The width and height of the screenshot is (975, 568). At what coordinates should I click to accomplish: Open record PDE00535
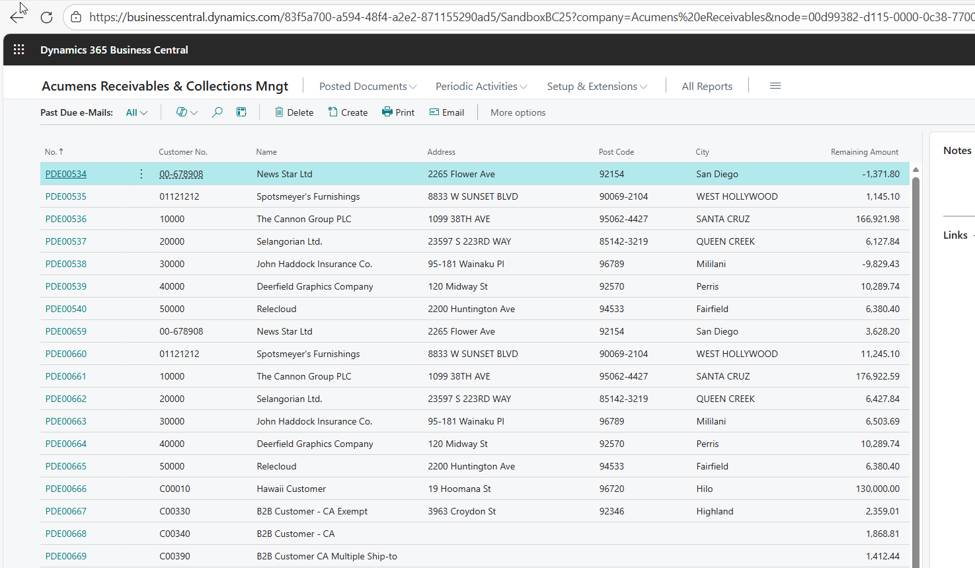[x=66, y=197]
